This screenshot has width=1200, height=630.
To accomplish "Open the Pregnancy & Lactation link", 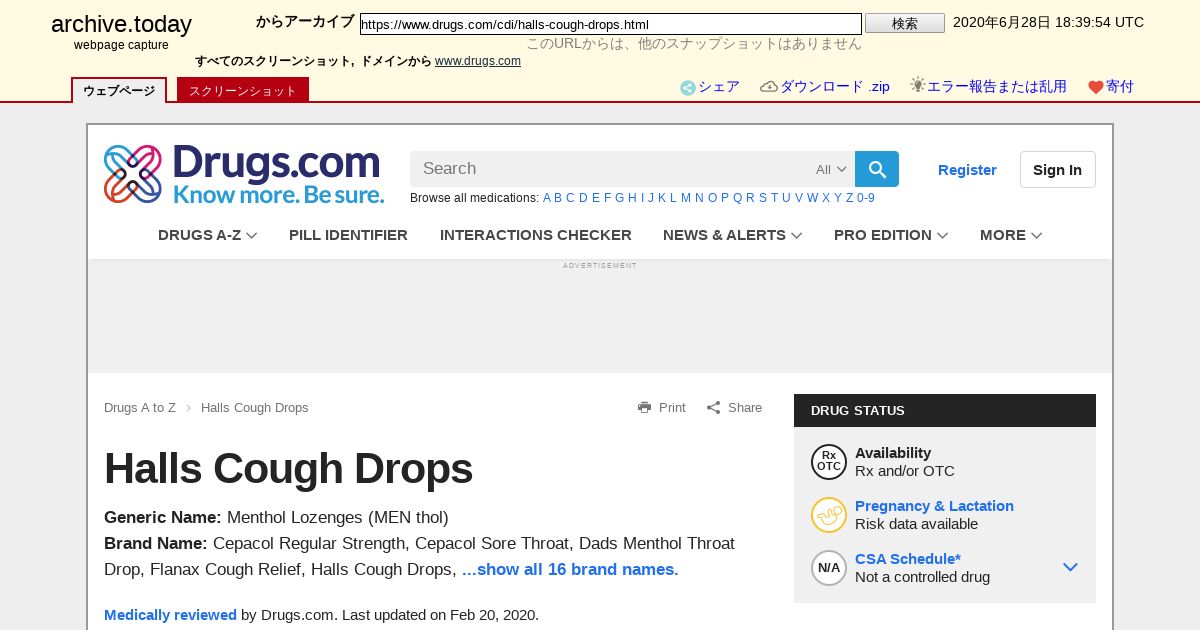I will click(x=934, y=506).
